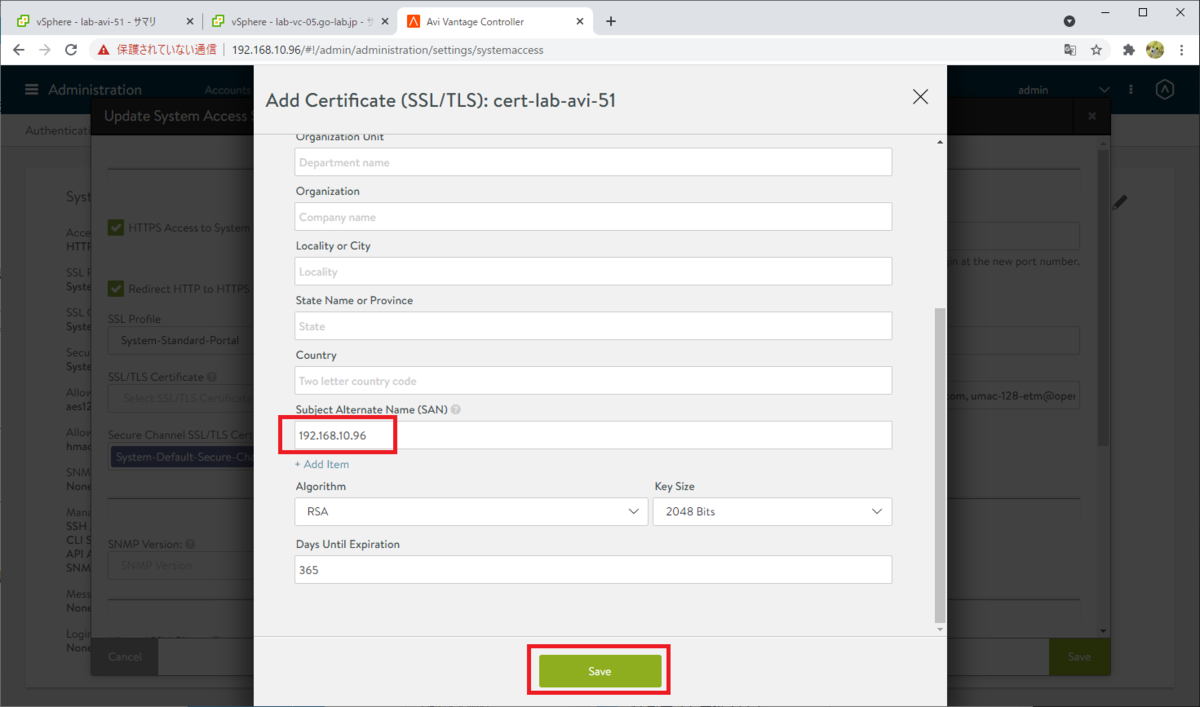Close the vSphere lab-avi-51 tab
The width and height of the screenshot is (1200, 707).
coord(190,21)
